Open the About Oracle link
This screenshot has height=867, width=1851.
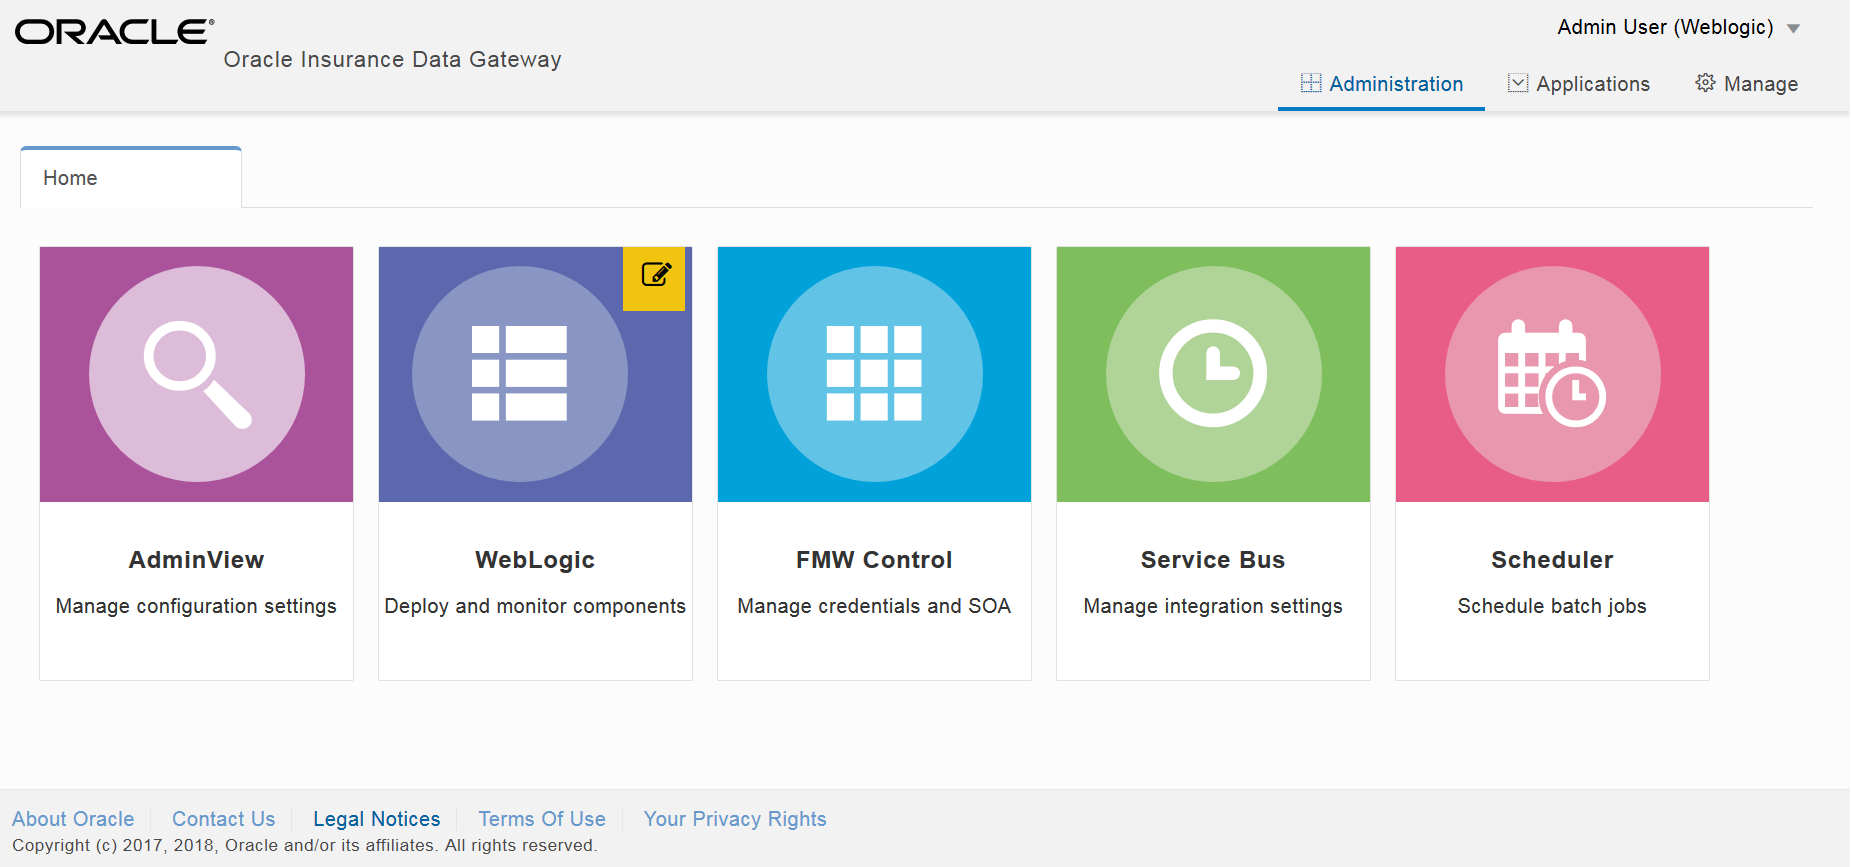[73, 819]
